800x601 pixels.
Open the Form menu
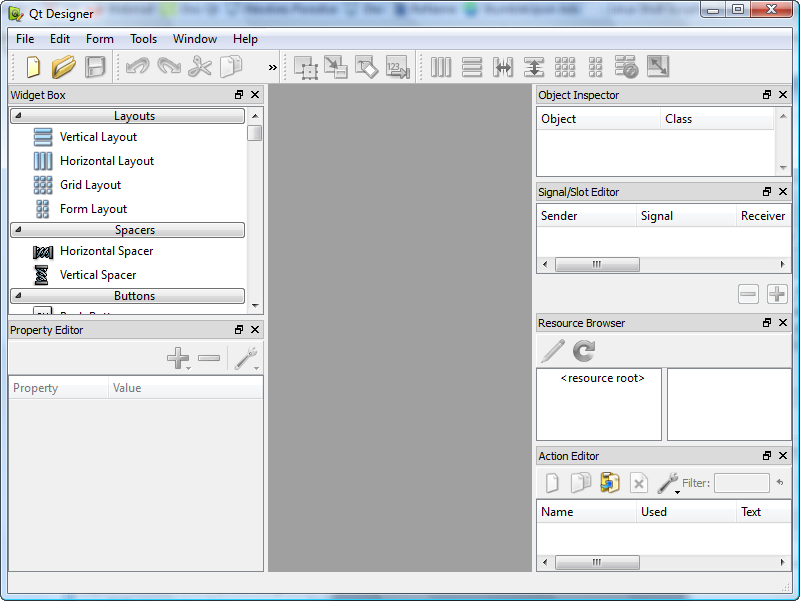pyautogui.click(x=99, y=39)
